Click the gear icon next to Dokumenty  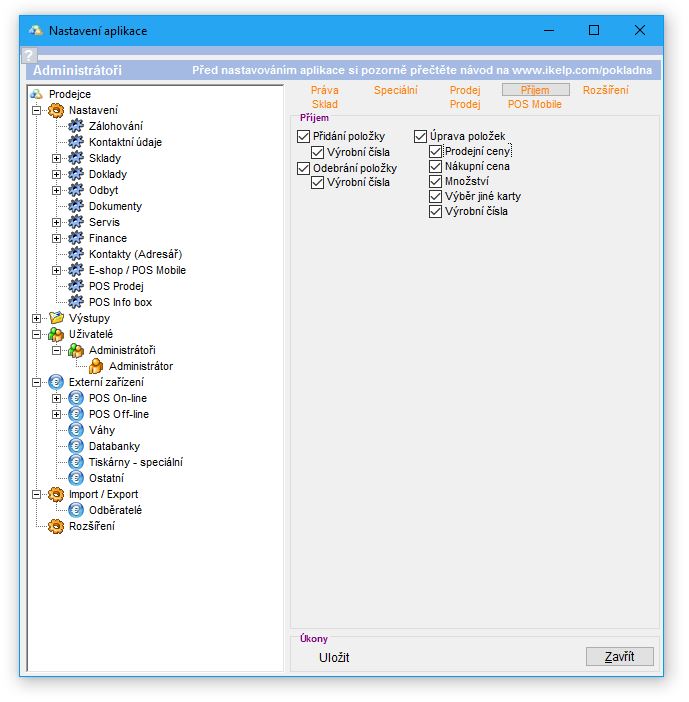(76, 206)
